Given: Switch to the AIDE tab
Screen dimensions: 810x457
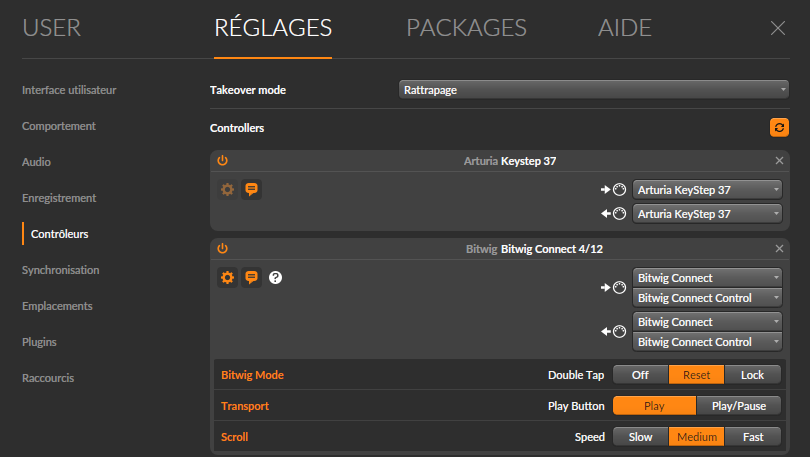Looking at the screenshot, I should pyautogui.click(x=624, y=28).
